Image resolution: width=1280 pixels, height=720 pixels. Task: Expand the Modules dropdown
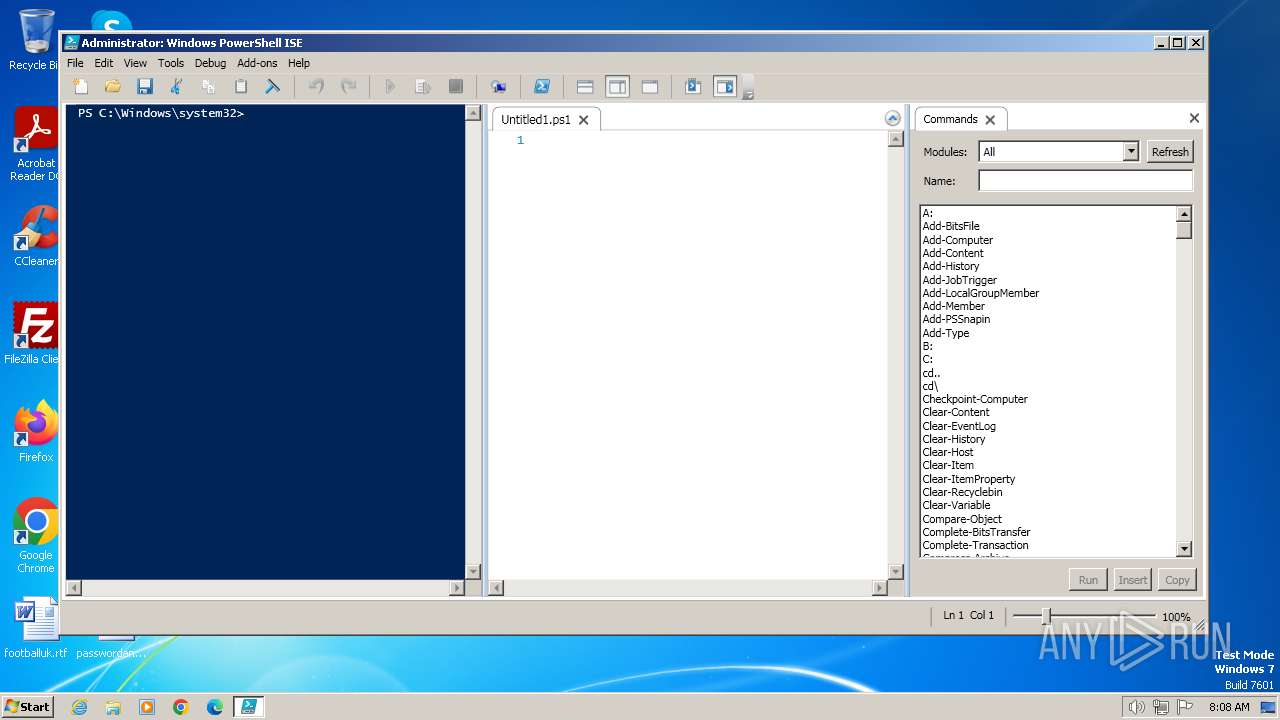pos(1131,152)
